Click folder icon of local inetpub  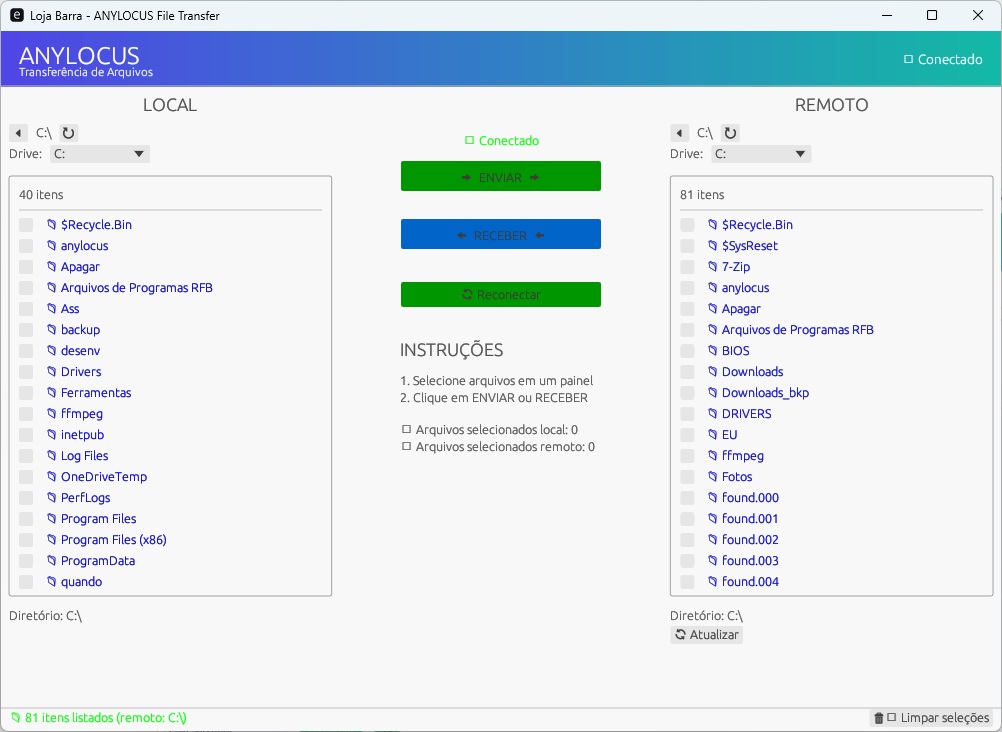point(52,435)
